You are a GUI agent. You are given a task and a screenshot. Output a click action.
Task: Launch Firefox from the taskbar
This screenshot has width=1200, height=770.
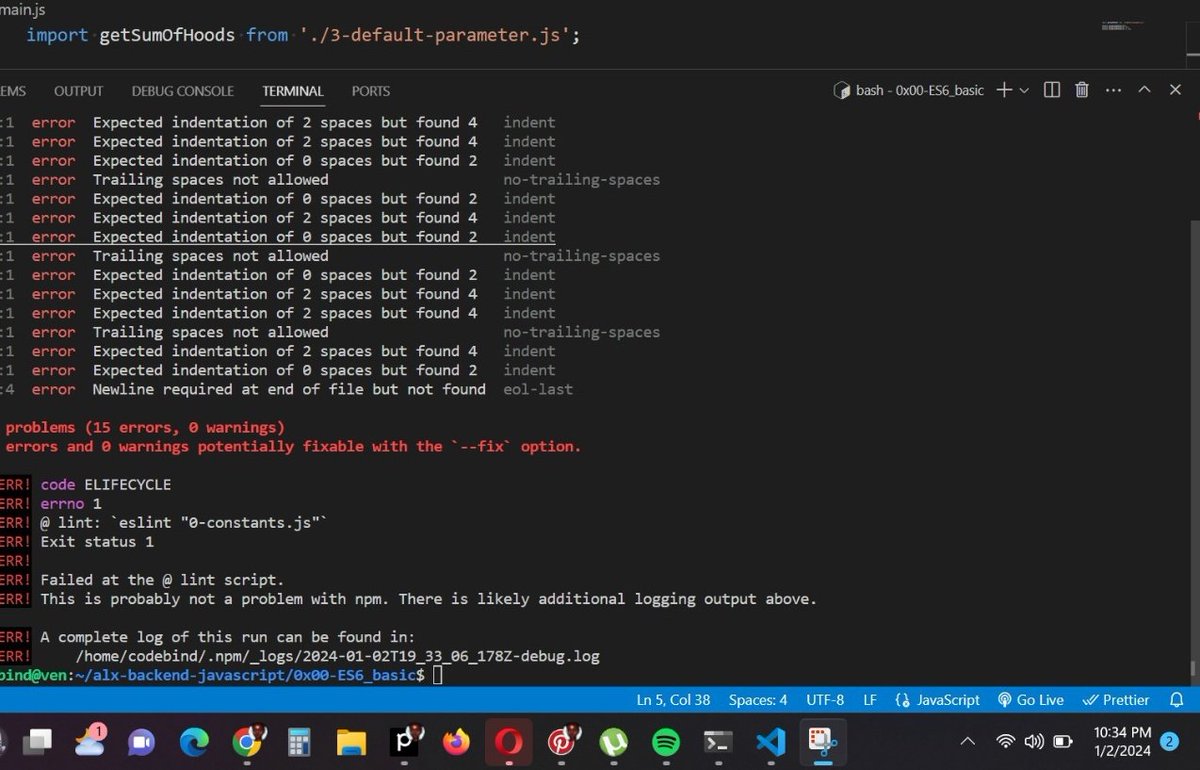click(457, 742)
